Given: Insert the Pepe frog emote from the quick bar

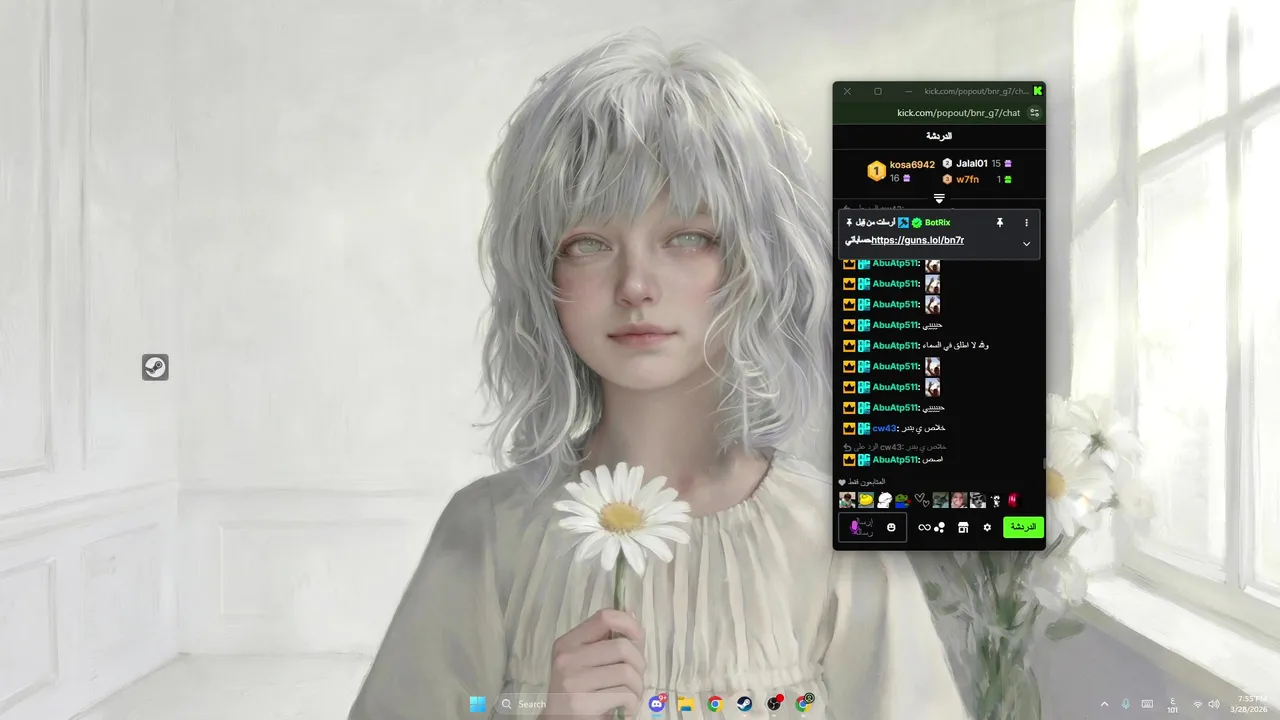Looking at the screenshot, I should (902, 500).
